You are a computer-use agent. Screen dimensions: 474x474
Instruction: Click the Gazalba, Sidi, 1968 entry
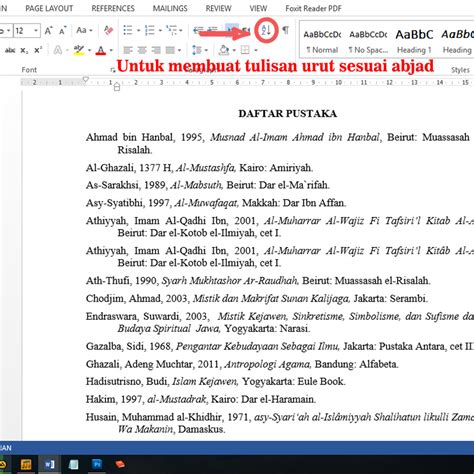(279, 346)
